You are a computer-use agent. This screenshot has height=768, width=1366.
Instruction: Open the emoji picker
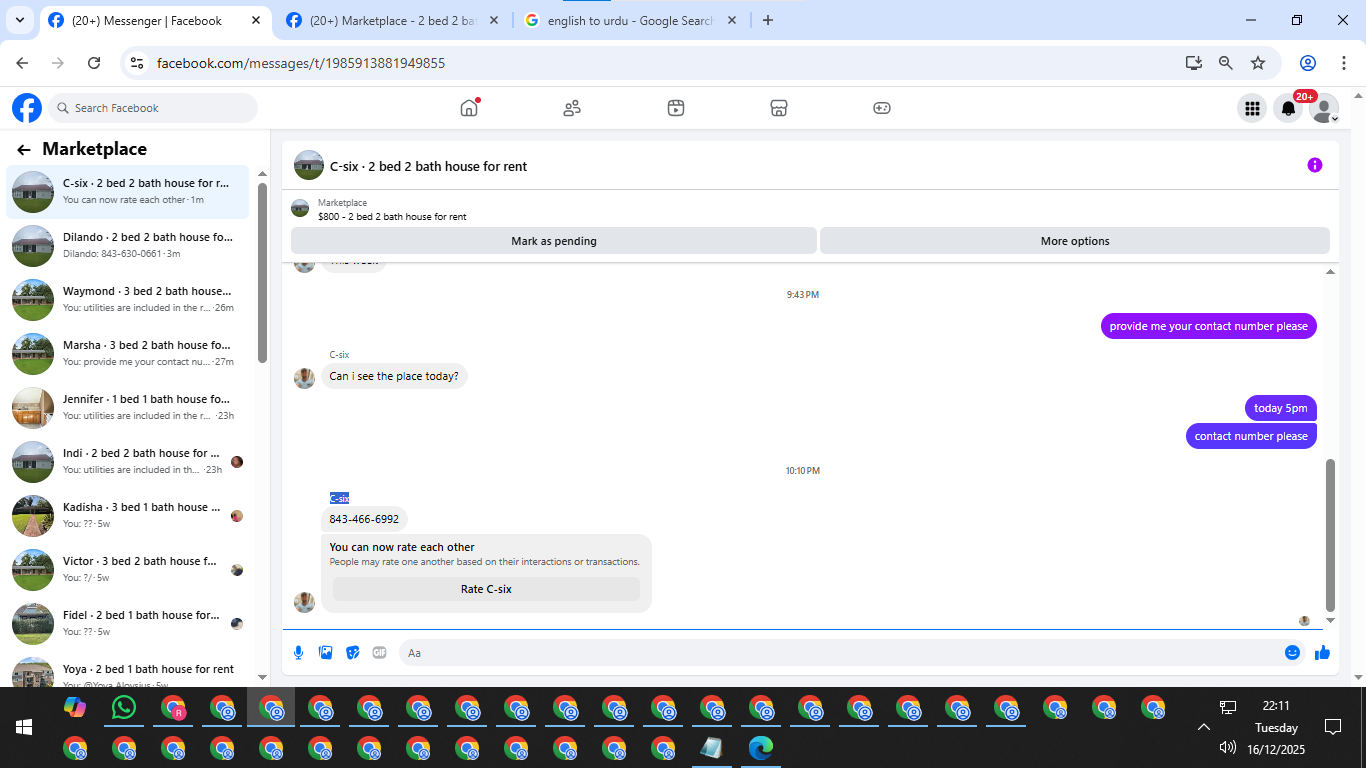(1292, 653)
